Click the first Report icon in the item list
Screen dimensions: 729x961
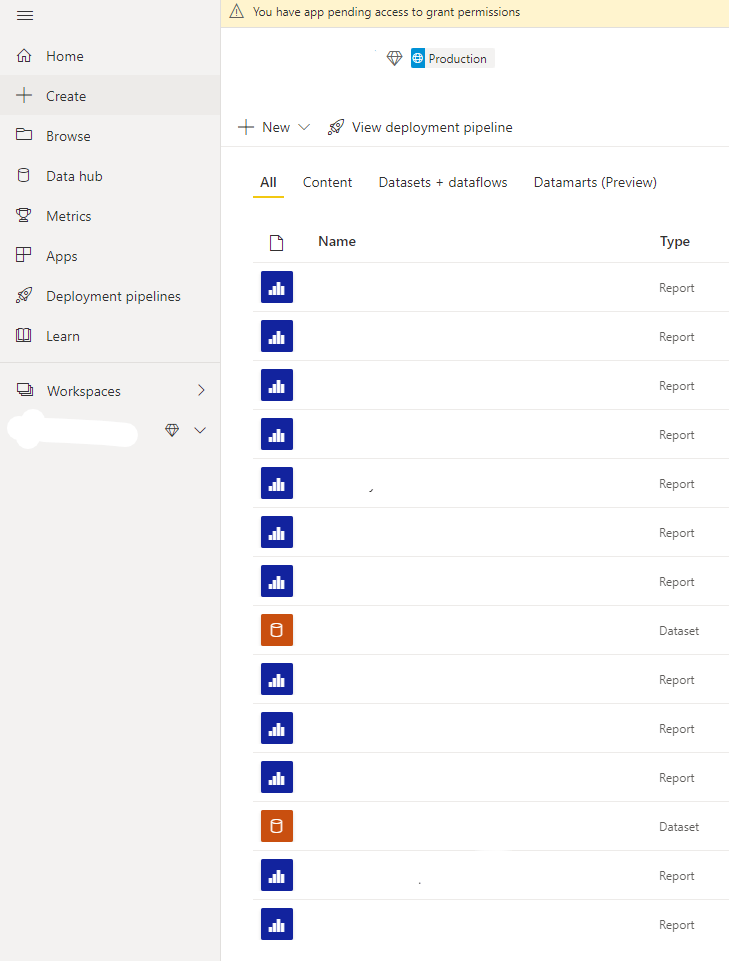(x=277, y=287)
